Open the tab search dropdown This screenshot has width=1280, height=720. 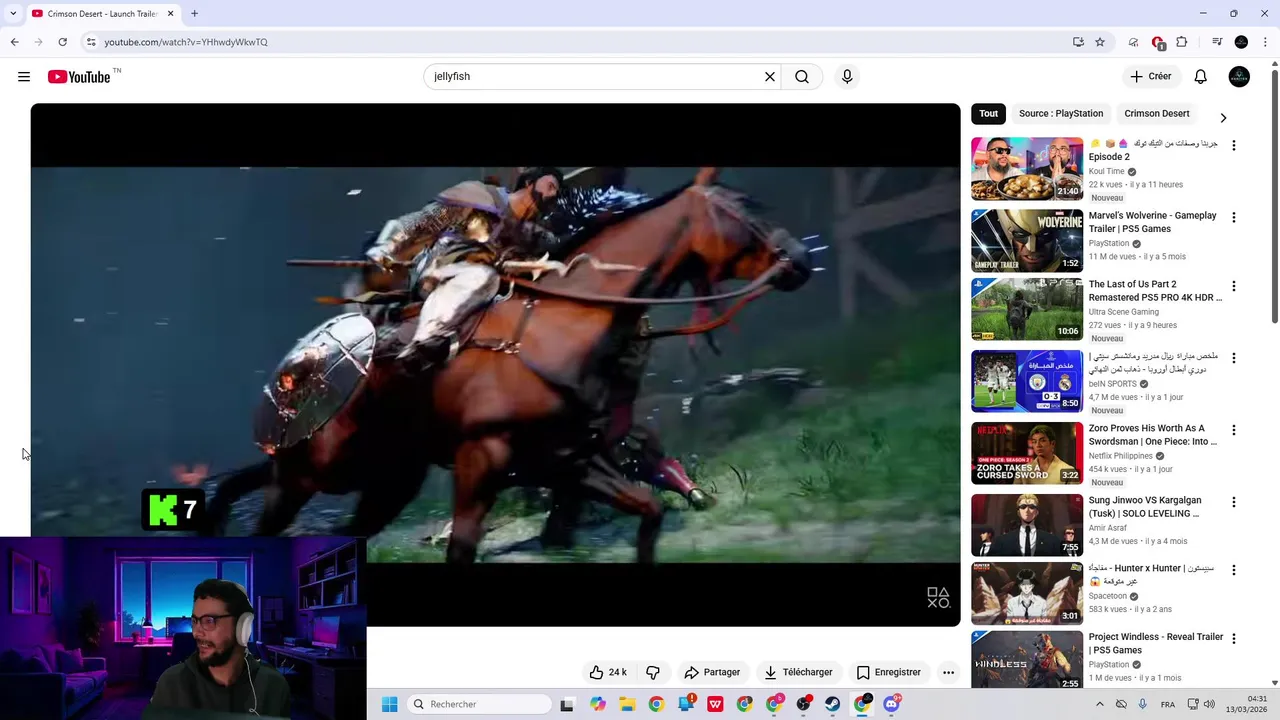[12, 13]
